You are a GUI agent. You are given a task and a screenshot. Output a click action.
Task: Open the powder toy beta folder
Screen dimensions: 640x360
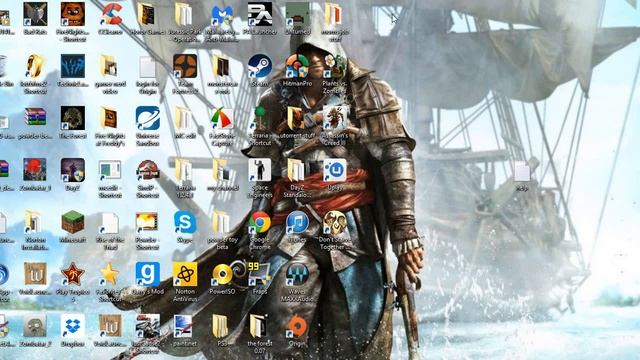pos(222,222)
